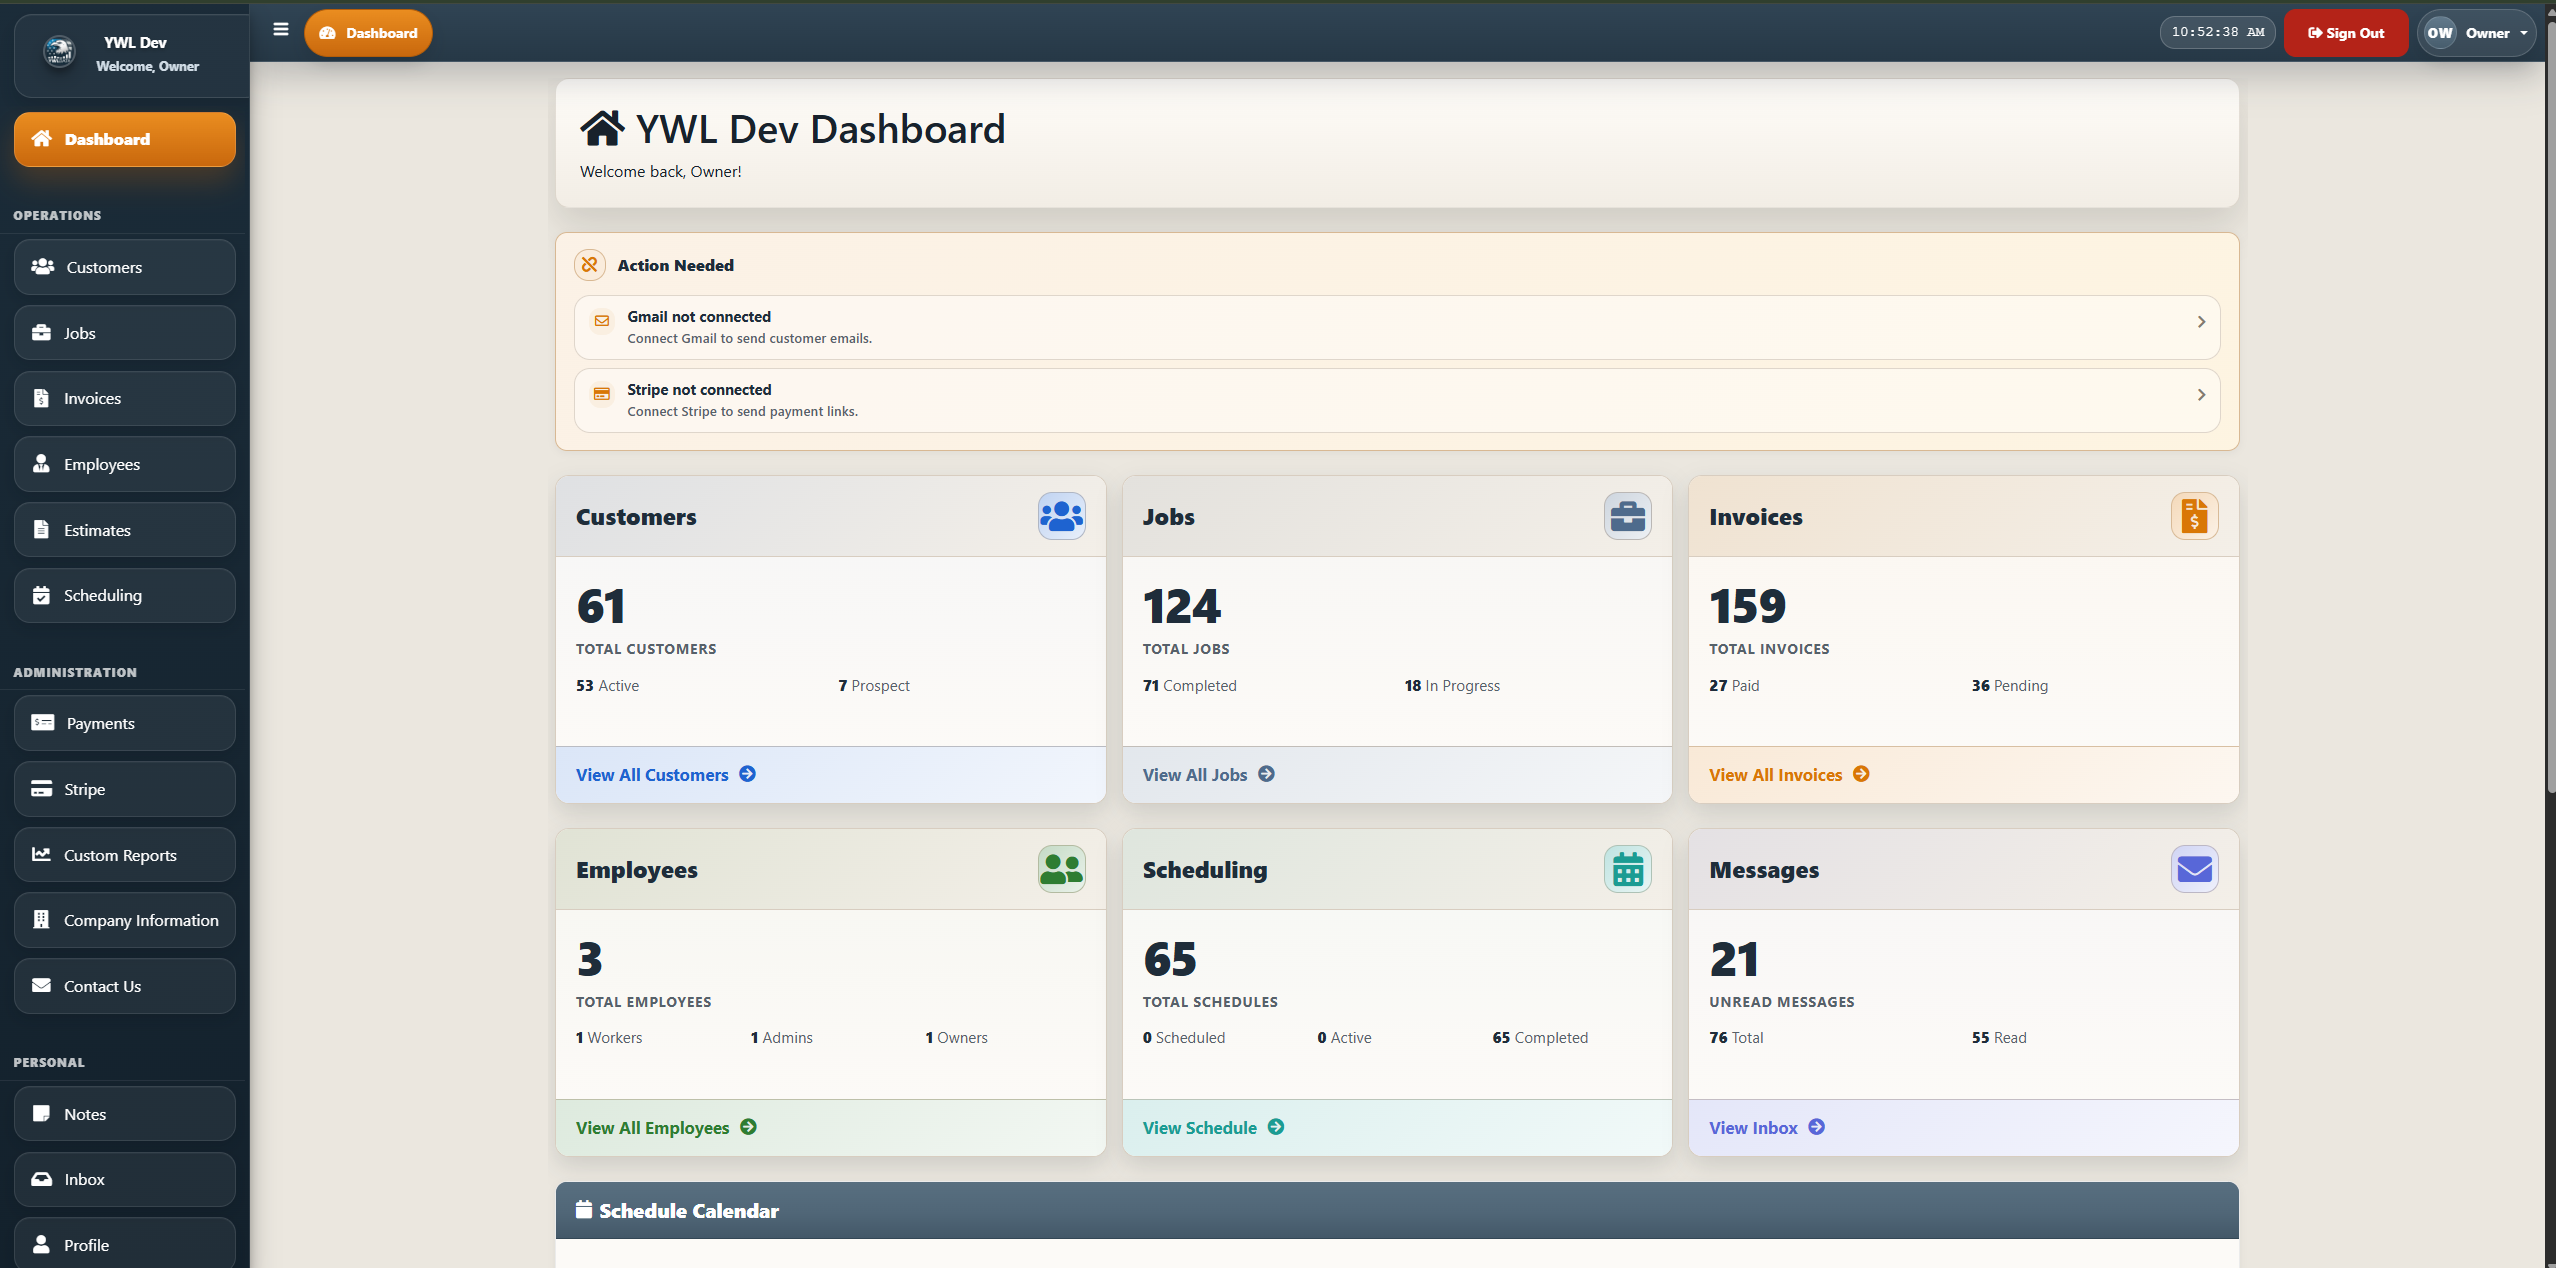The width and height of the screenshot is (2556, 1268).
Task: Click the envelope icon on Messages card
Action: click(2194, 869)
